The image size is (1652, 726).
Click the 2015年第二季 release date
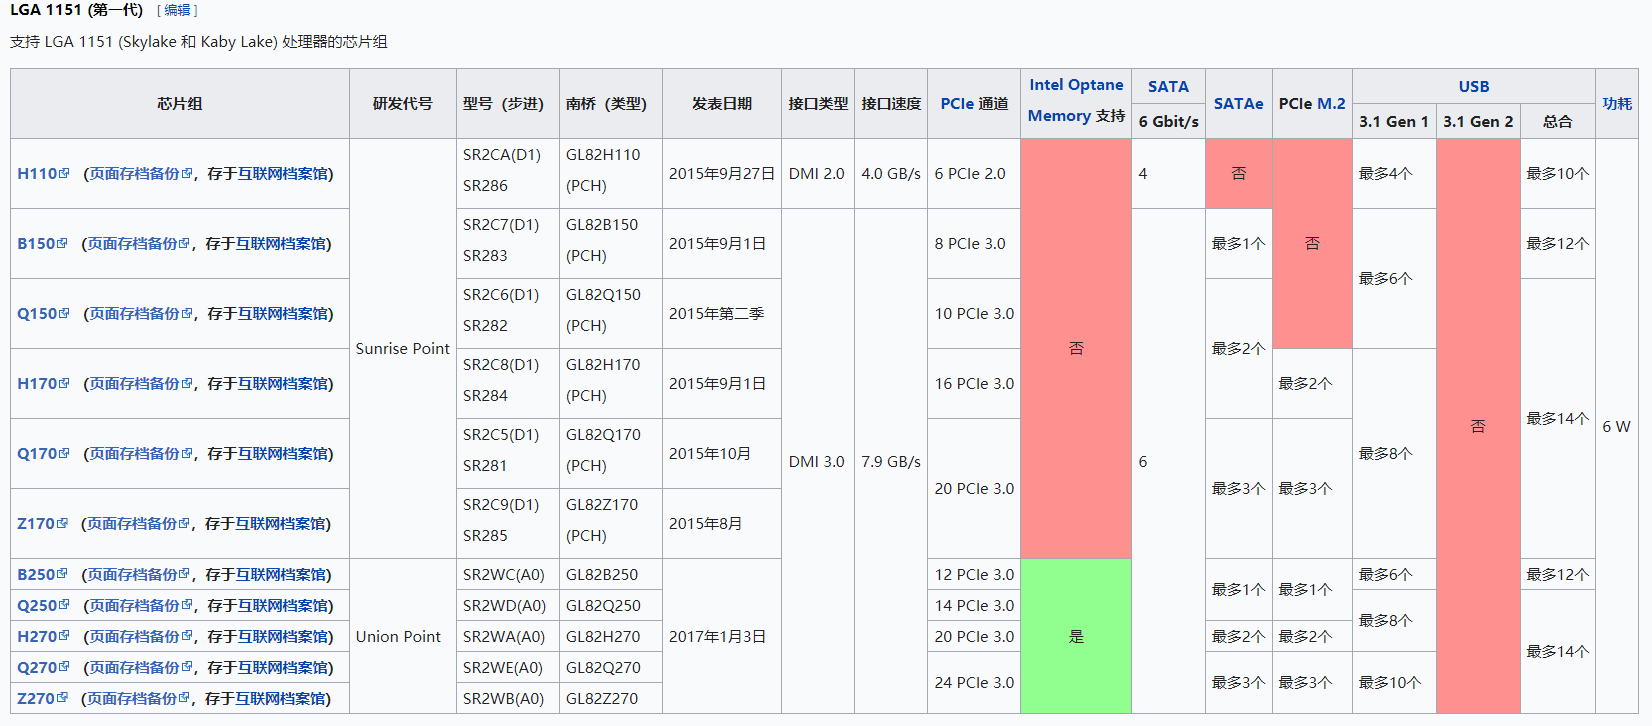[x=716, y=314]
